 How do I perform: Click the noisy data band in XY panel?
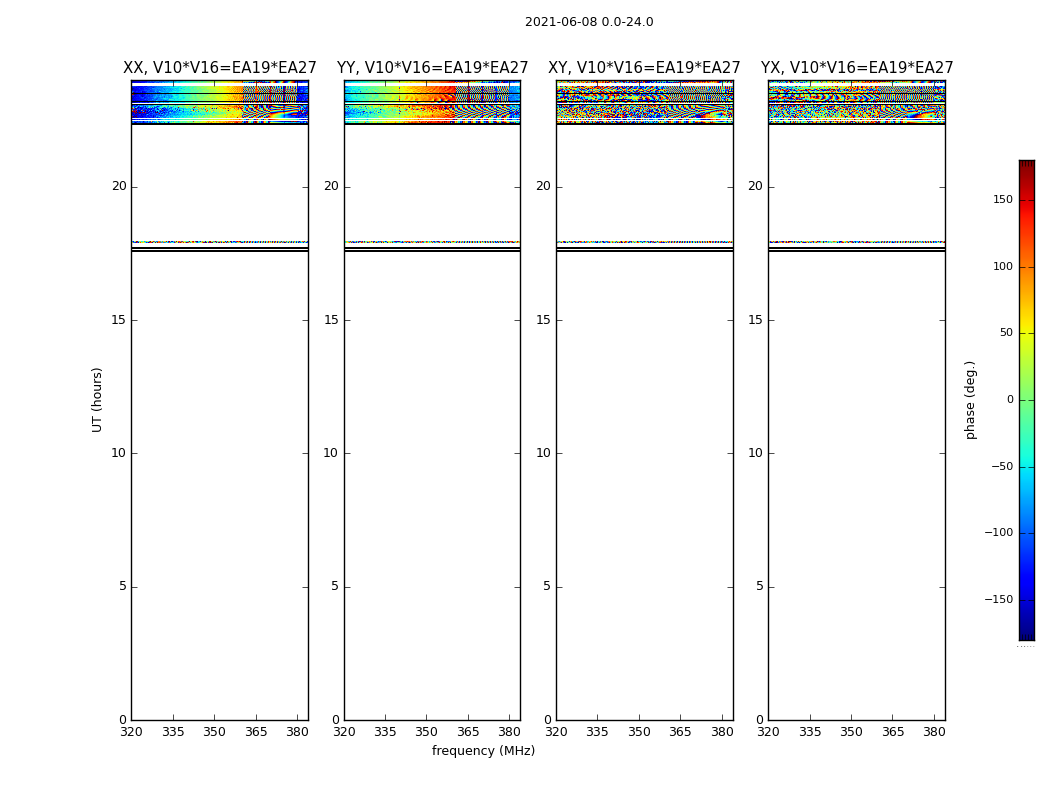(644, 101)
